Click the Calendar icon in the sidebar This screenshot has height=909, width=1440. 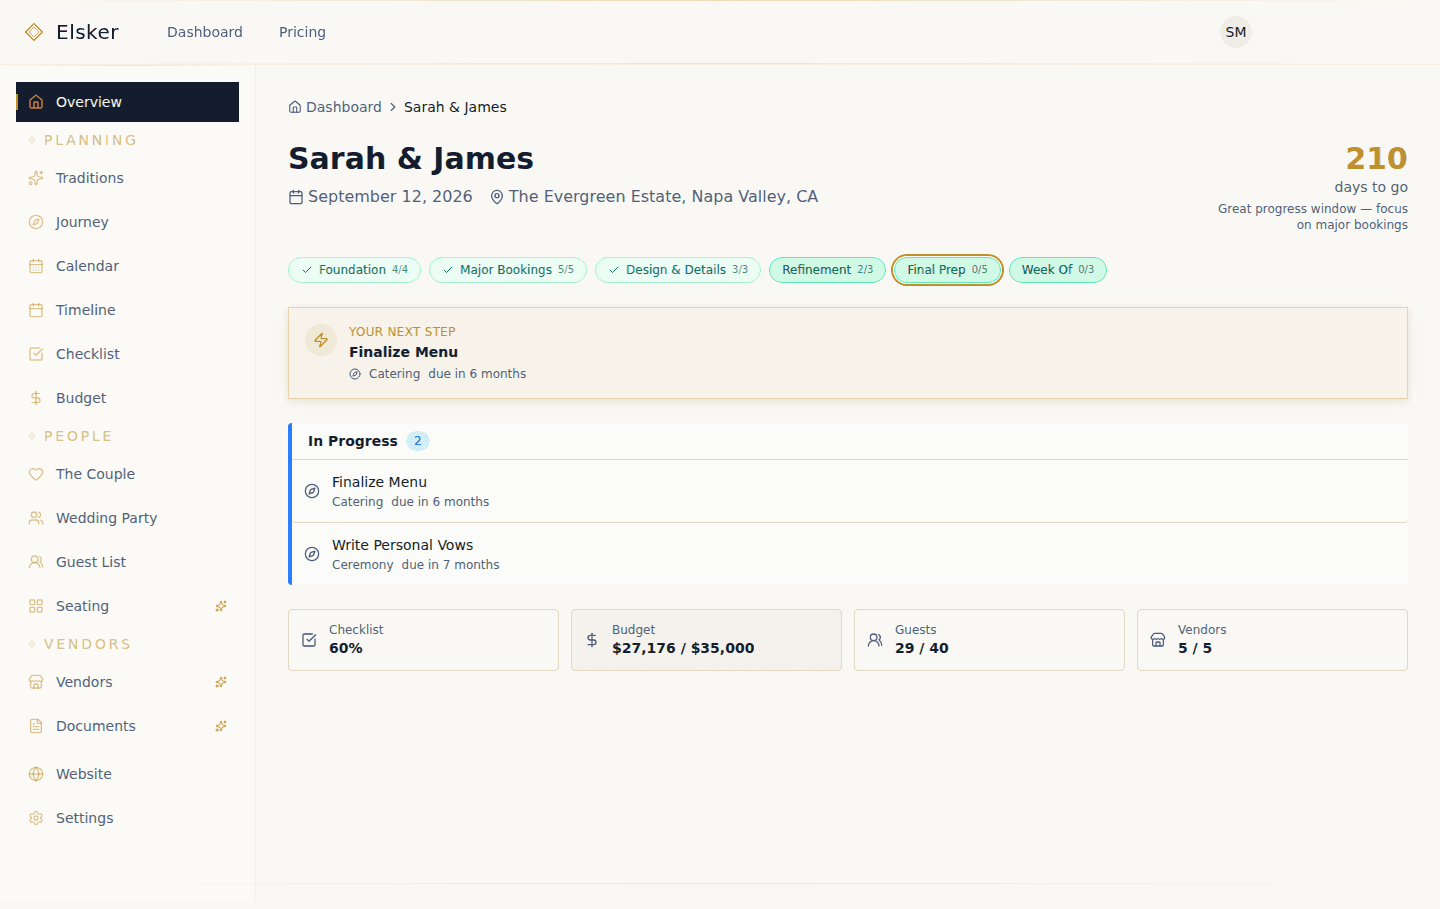(35, 265)
